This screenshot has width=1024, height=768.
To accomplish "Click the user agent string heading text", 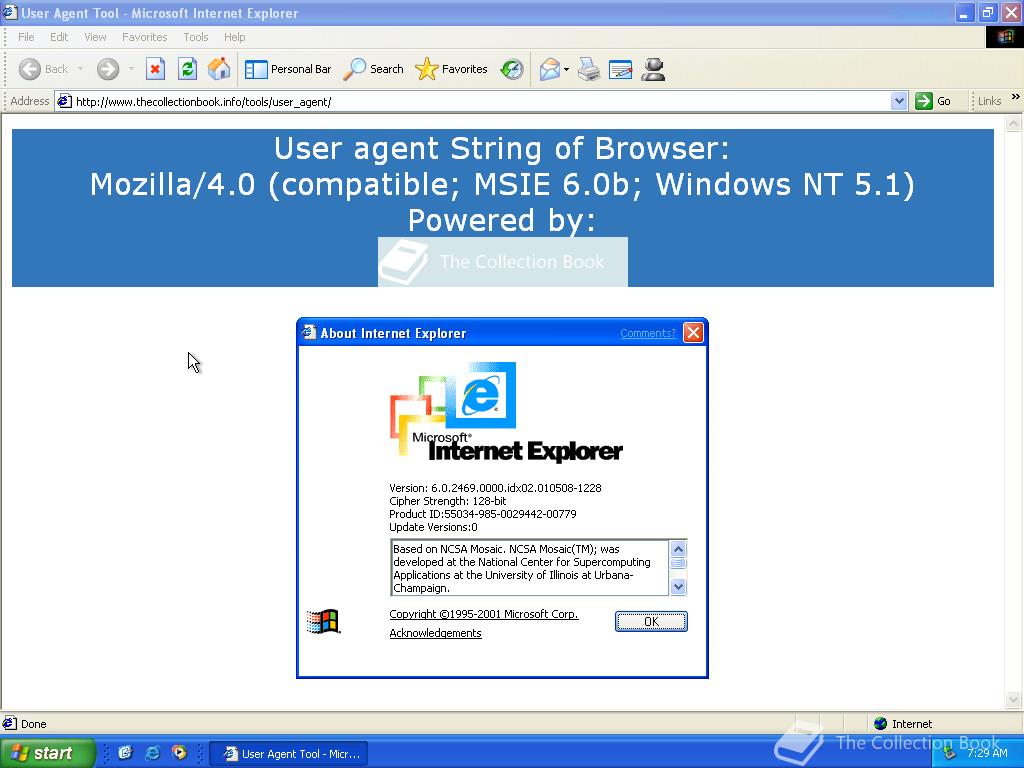I will (502, 185).
